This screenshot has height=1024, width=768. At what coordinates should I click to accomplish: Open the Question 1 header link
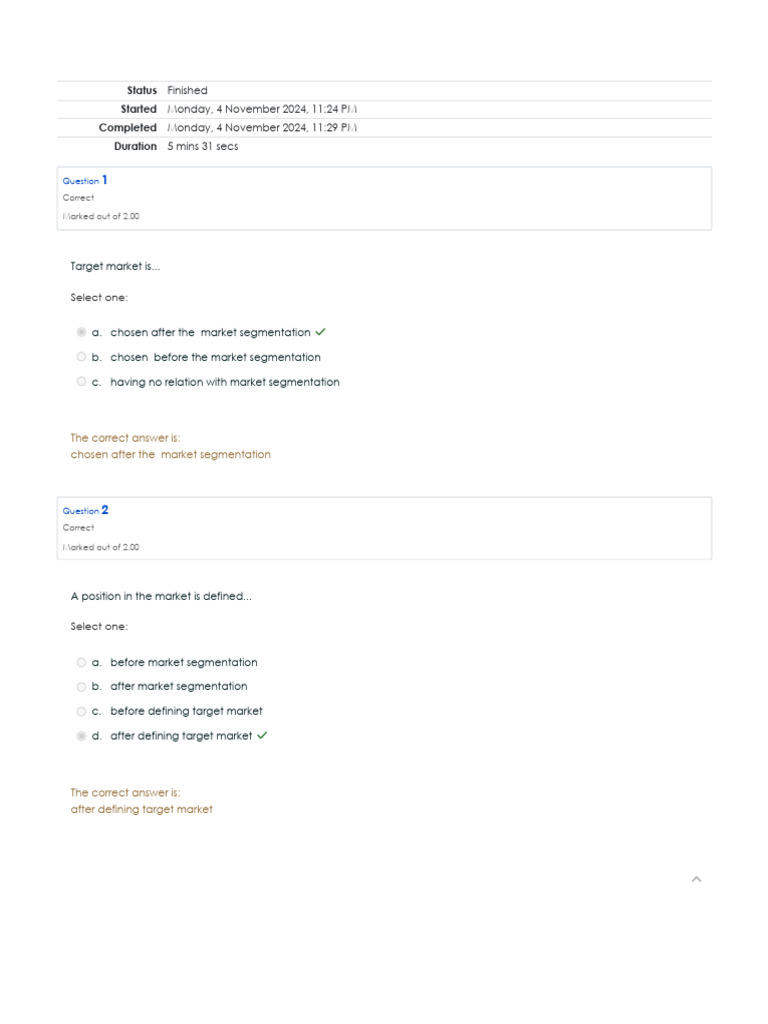click(x=85, y=181)
